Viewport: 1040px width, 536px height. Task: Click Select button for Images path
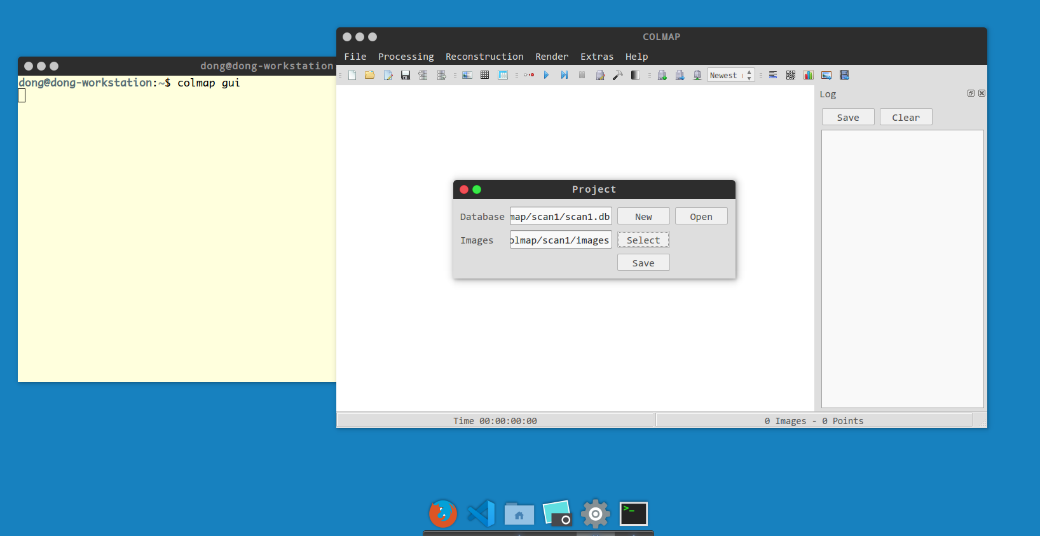[643, 239]
